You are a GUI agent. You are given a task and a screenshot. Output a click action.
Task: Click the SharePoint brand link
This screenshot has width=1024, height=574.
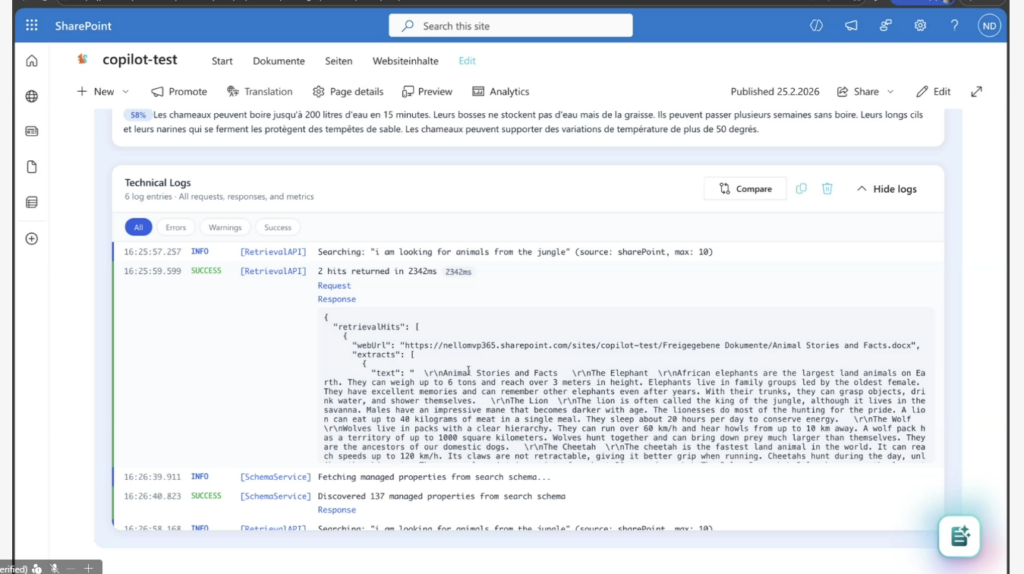83,25
